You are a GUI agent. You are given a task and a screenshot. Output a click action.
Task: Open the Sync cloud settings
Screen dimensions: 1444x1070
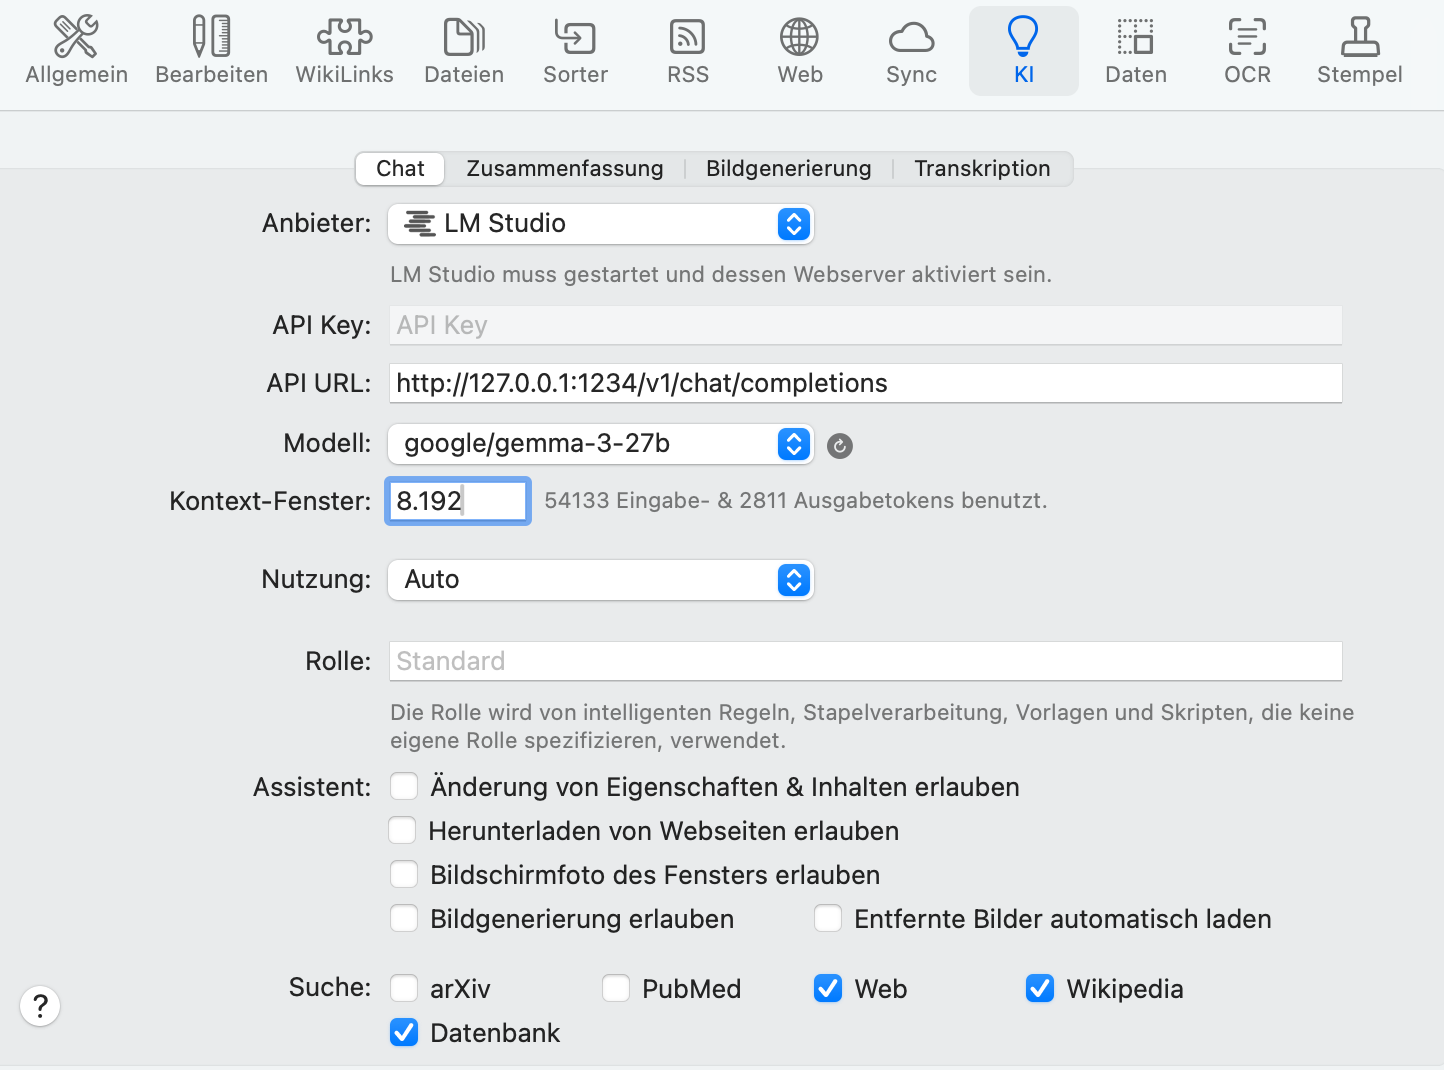(911, 51)
